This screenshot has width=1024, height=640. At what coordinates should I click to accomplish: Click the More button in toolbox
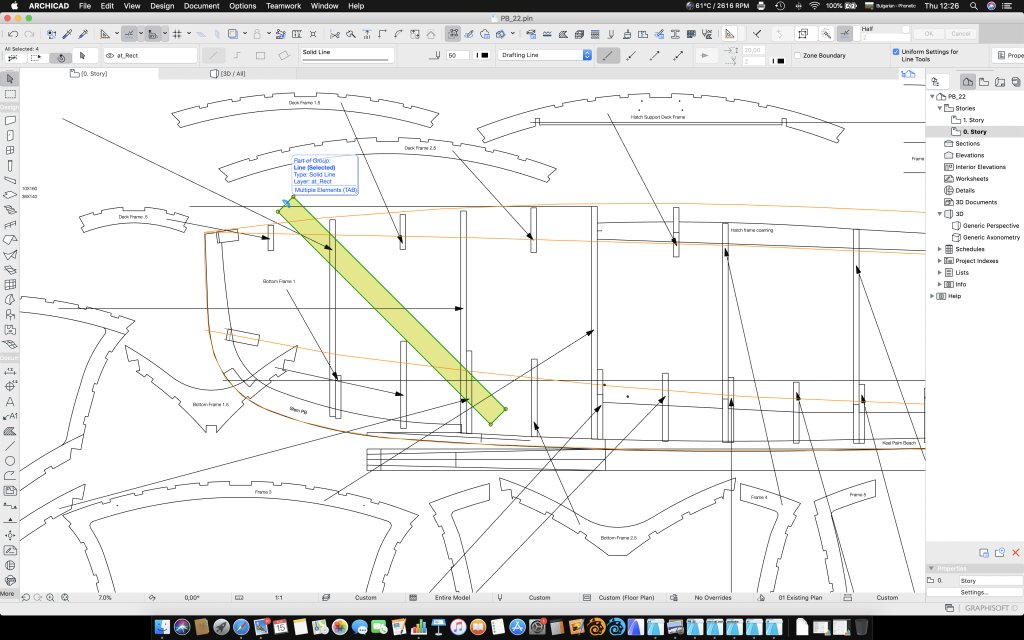[x=8, y=593]
